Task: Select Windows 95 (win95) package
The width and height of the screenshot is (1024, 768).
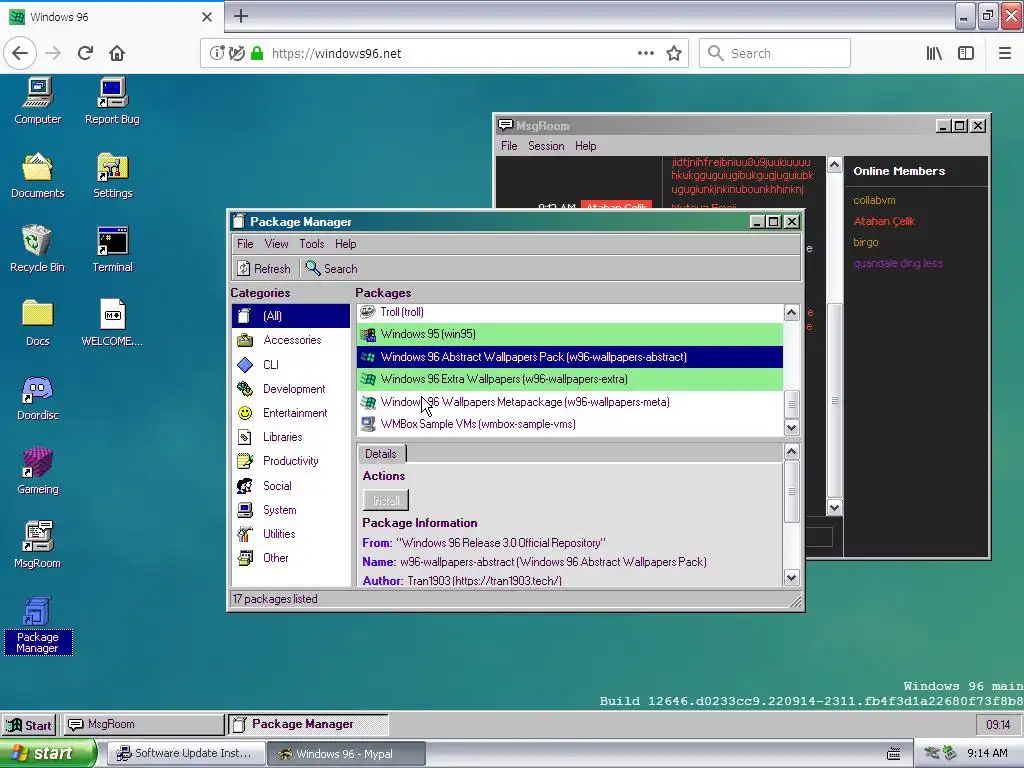Action: tap(570, 334)
